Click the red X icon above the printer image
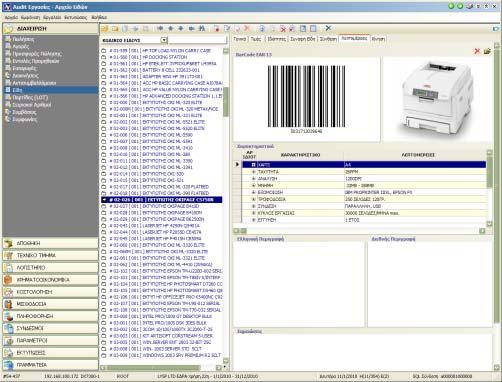502x382 pixels. [477, 51]
